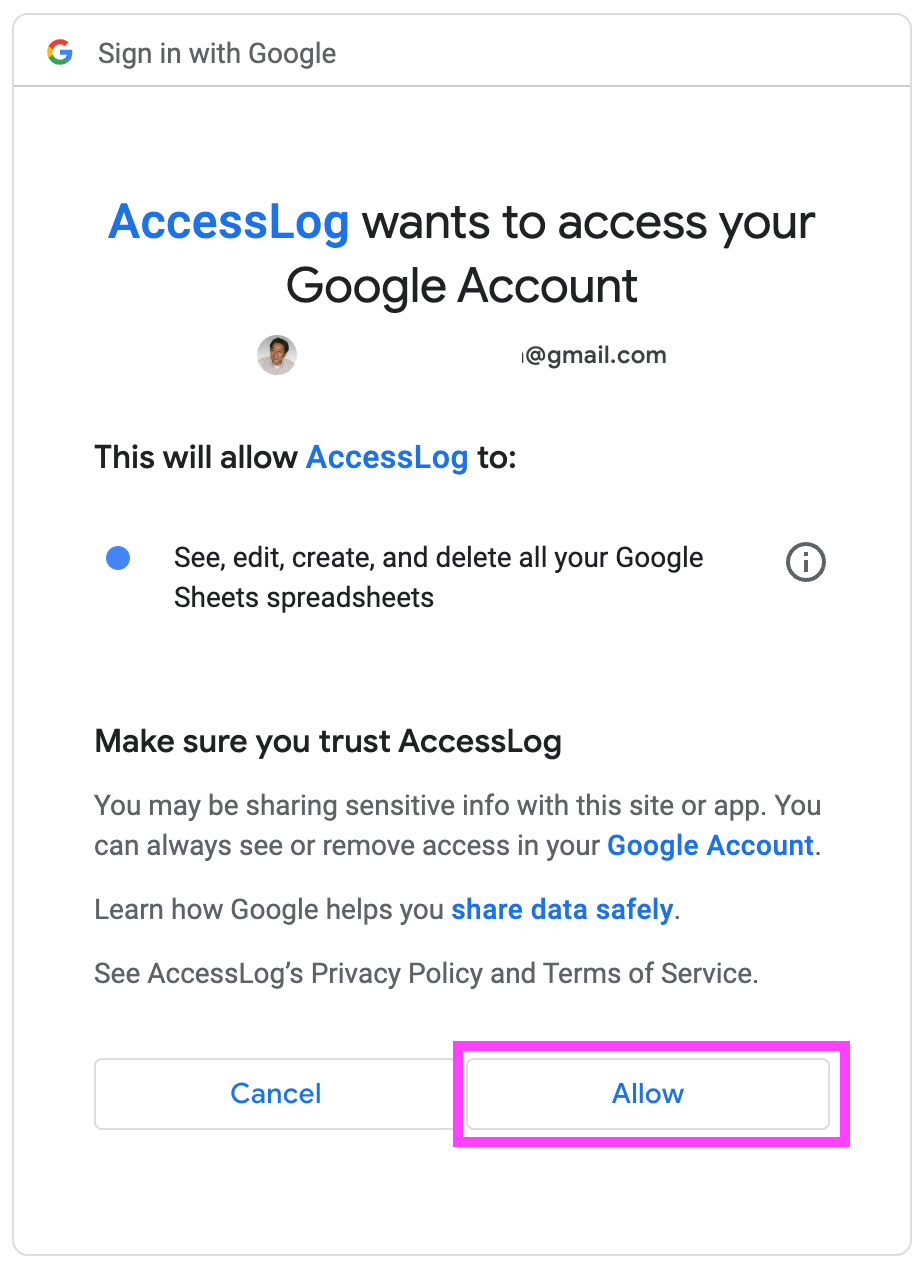
Task: Click inside the pink highlighted Allow box
Action: (648, 1093)
